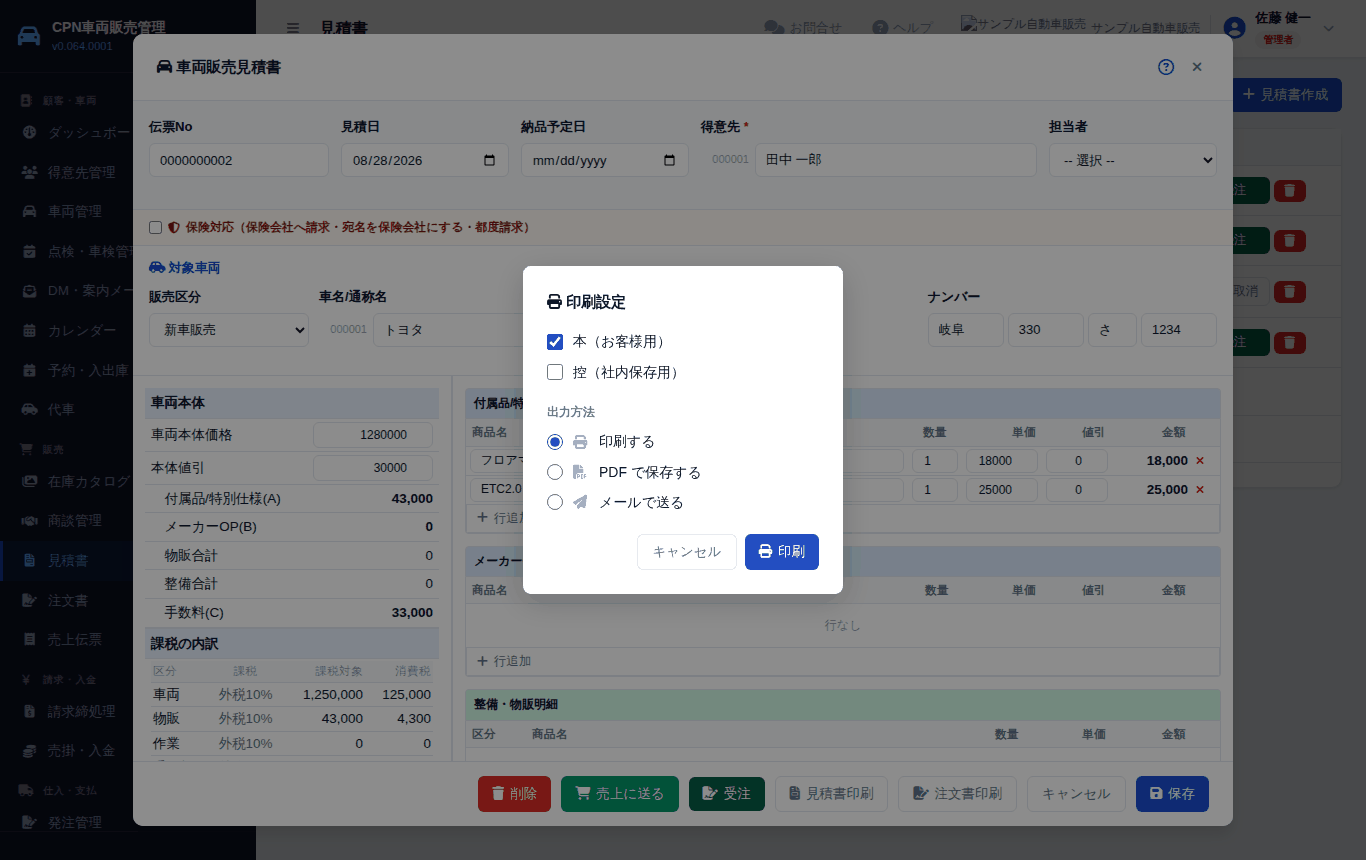Screen dimensions: 1366x860
Task: Click the 印刷 button in print settings
Action: point(782,552)
